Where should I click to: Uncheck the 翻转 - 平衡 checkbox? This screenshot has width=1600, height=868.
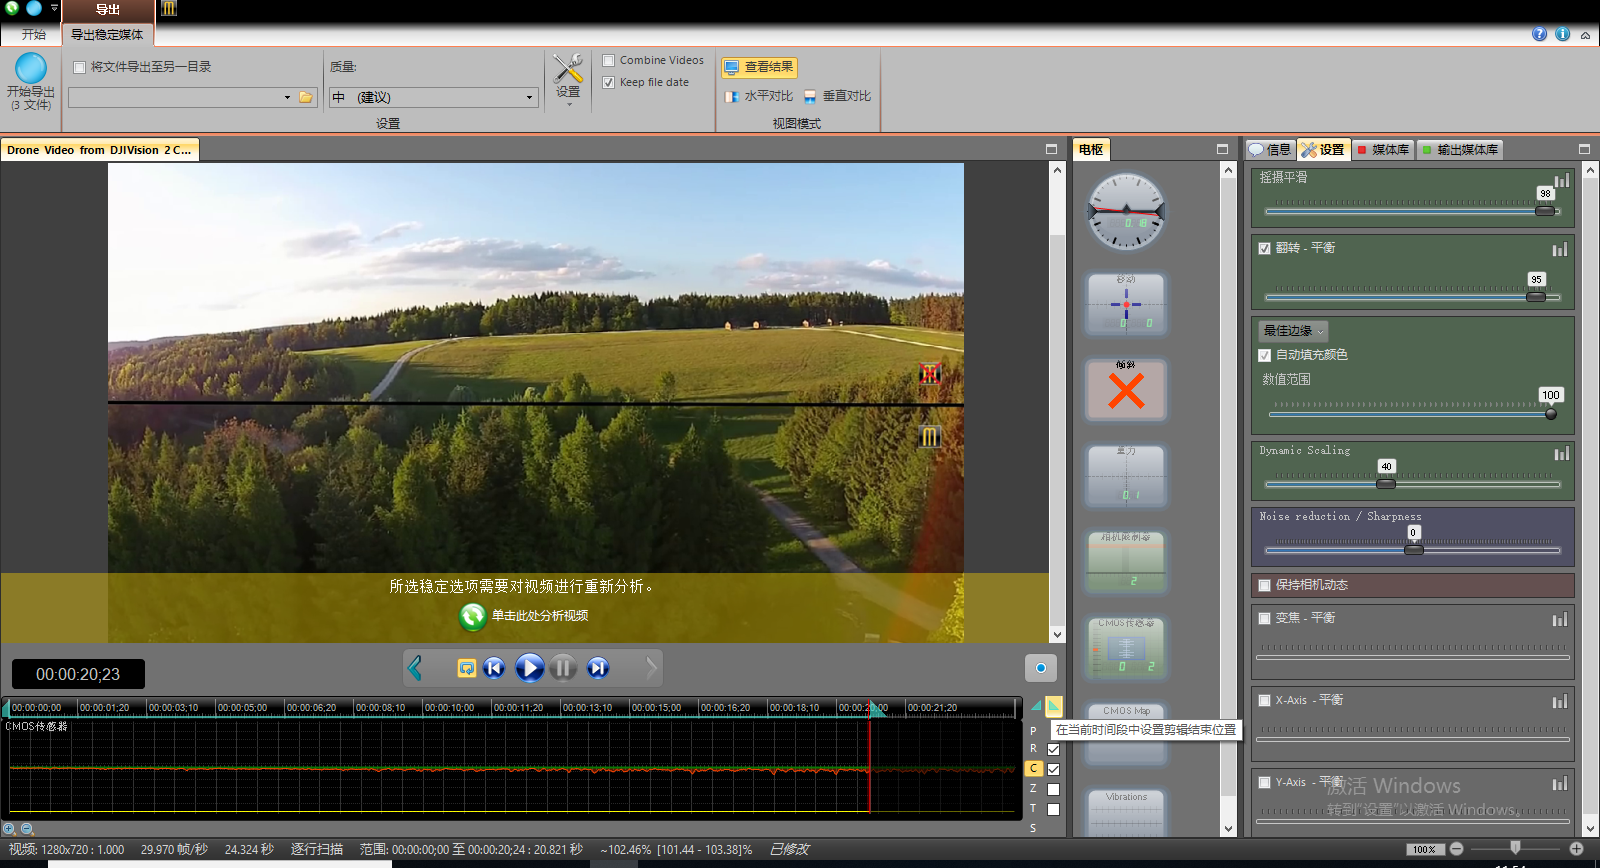point(1264,248)
